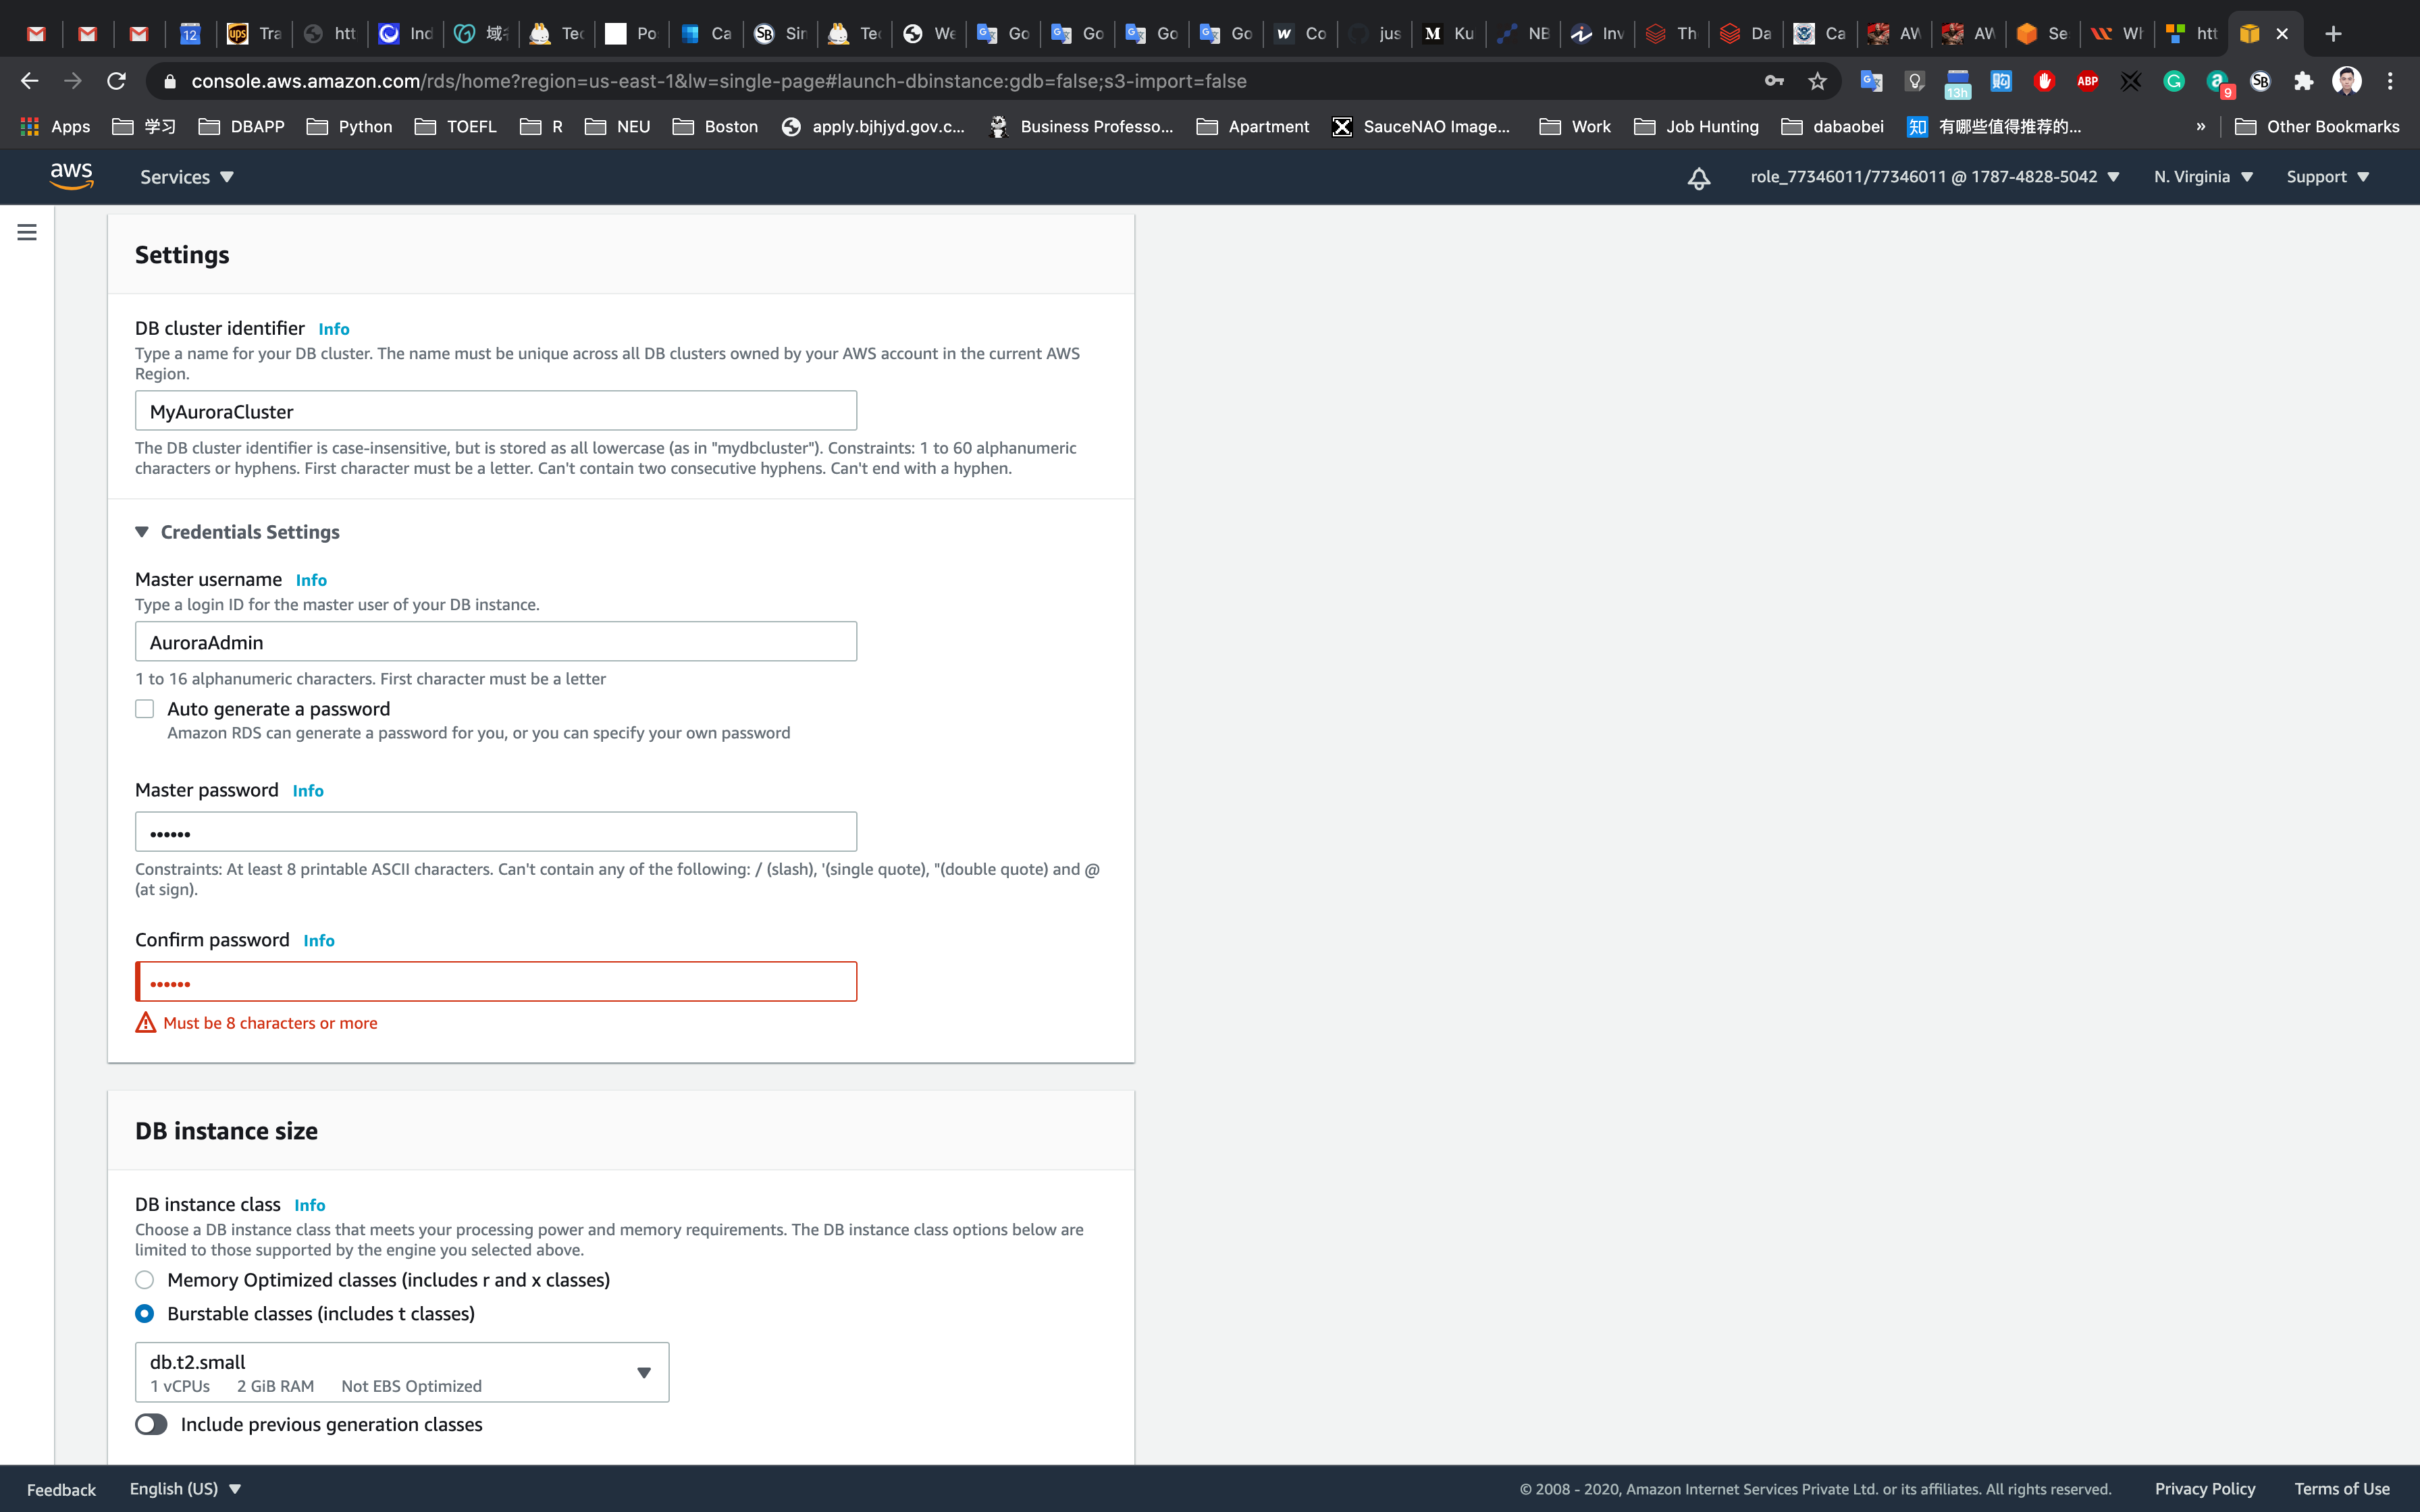Click the AWS logo home icon
The height and width of the screenshot is (1512, 2420).
[72, 176]
